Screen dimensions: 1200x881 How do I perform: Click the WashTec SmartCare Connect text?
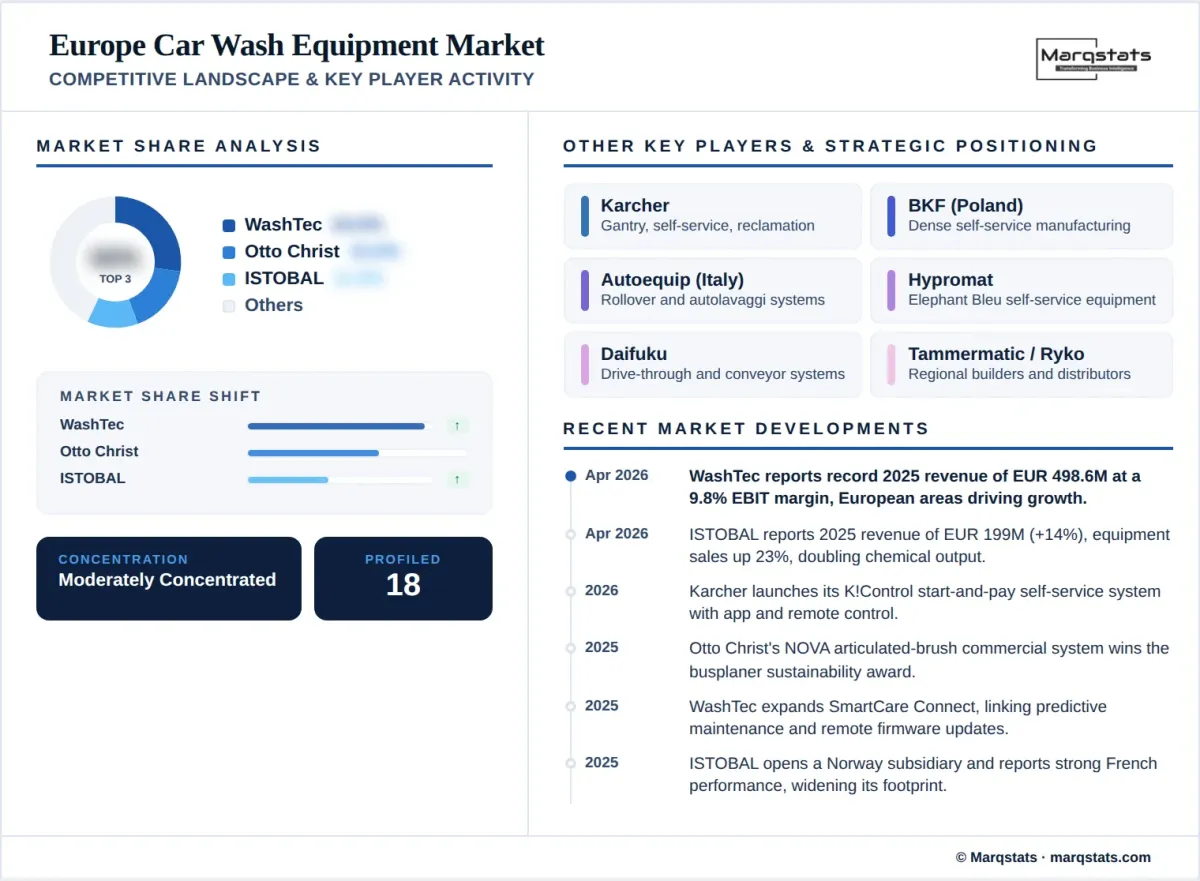[x=898, y=717]
